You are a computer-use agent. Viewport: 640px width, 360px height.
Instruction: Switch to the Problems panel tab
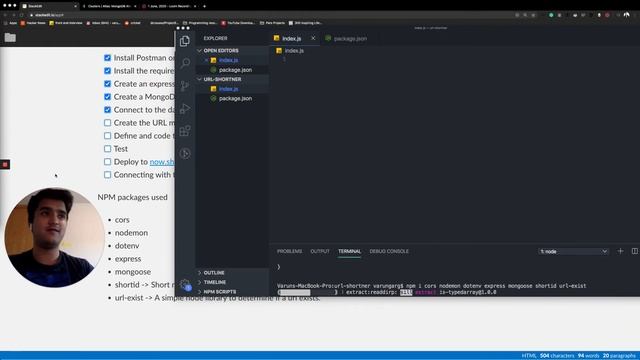289,251
